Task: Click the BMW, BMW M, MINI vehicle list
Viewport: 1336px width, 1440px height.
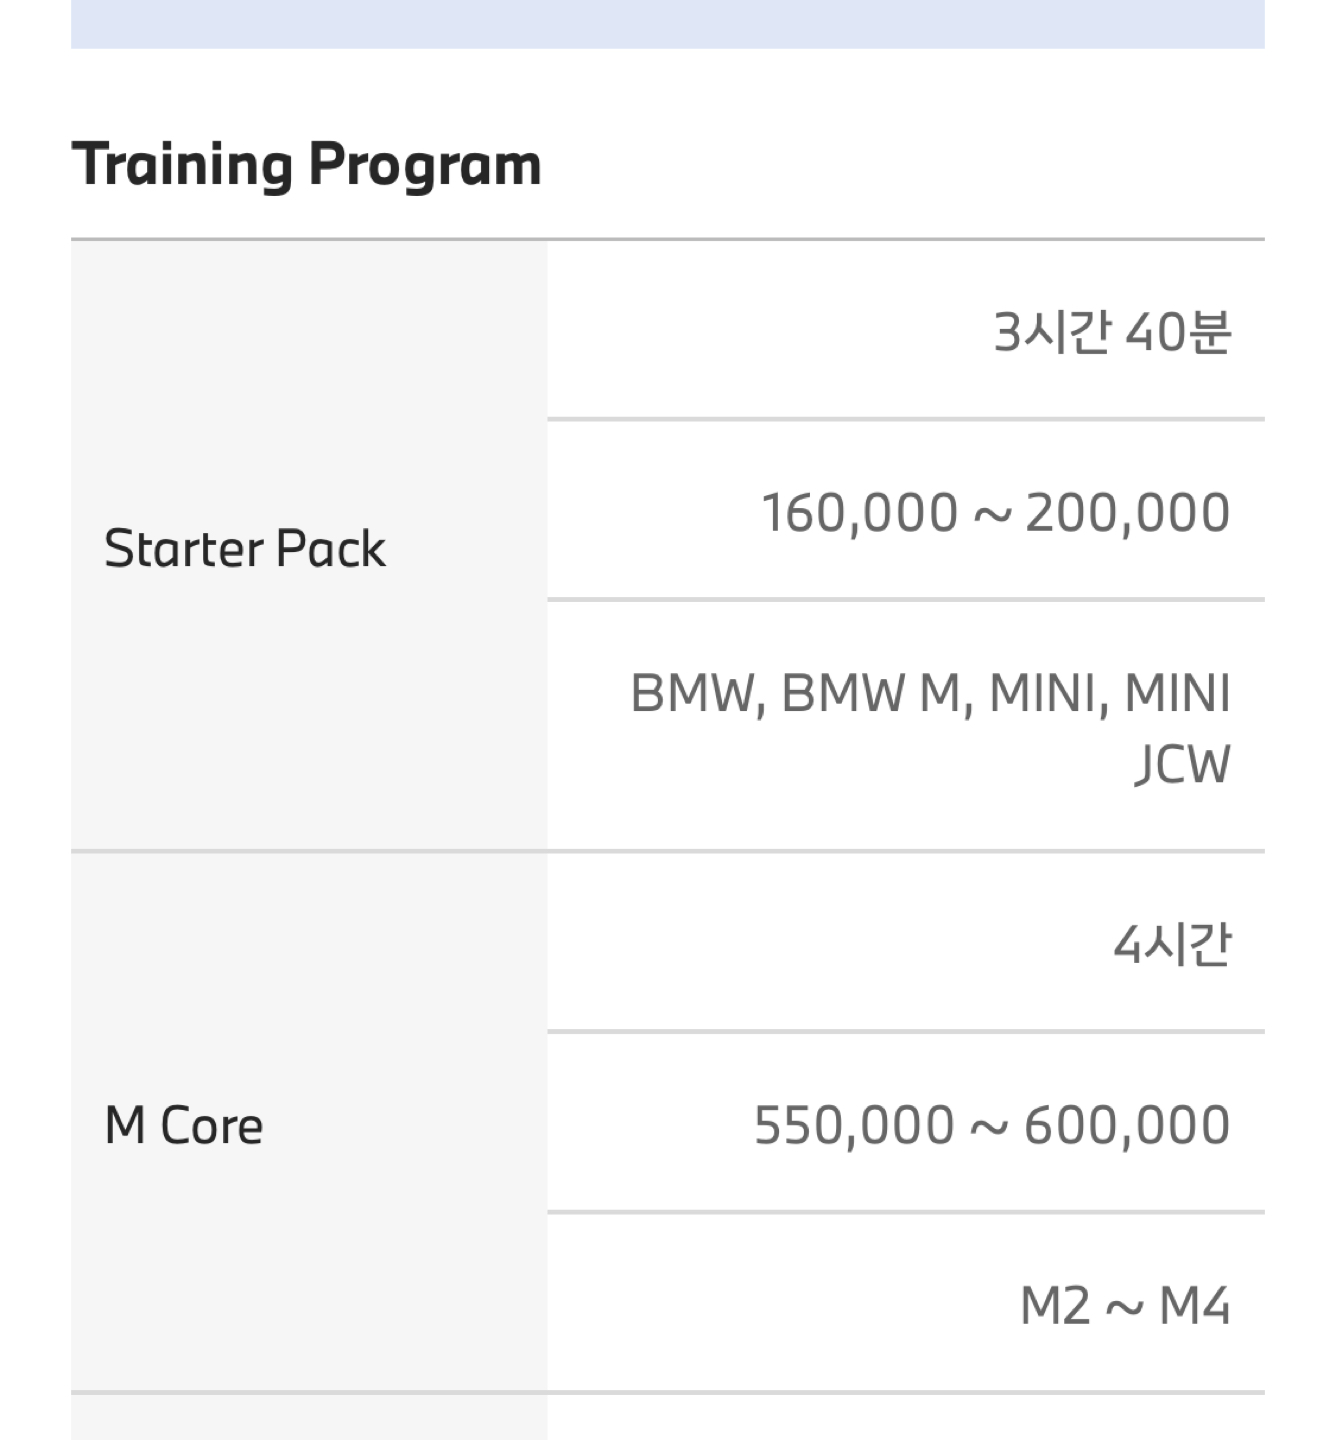Action: [x=929, y=693]
